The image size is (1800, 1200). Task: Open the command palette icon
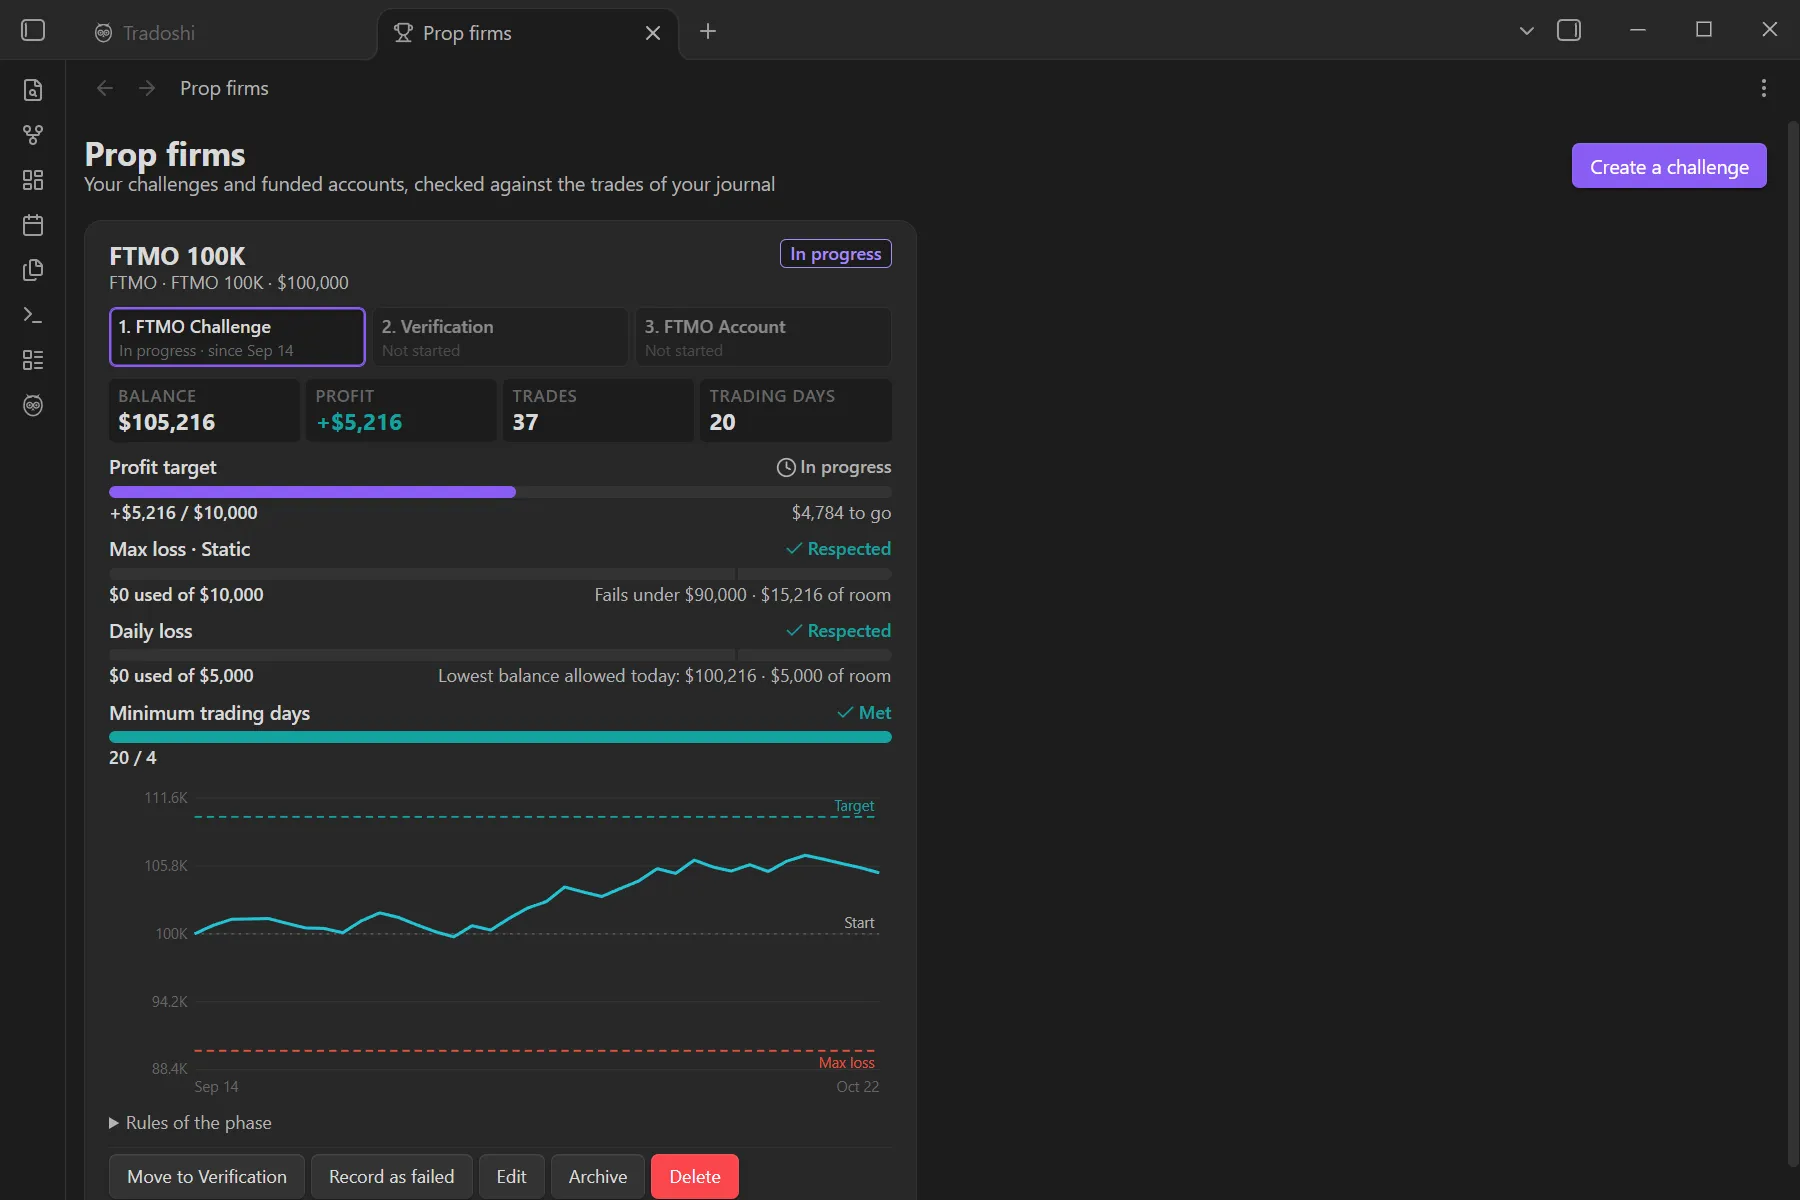pos(33,315)
